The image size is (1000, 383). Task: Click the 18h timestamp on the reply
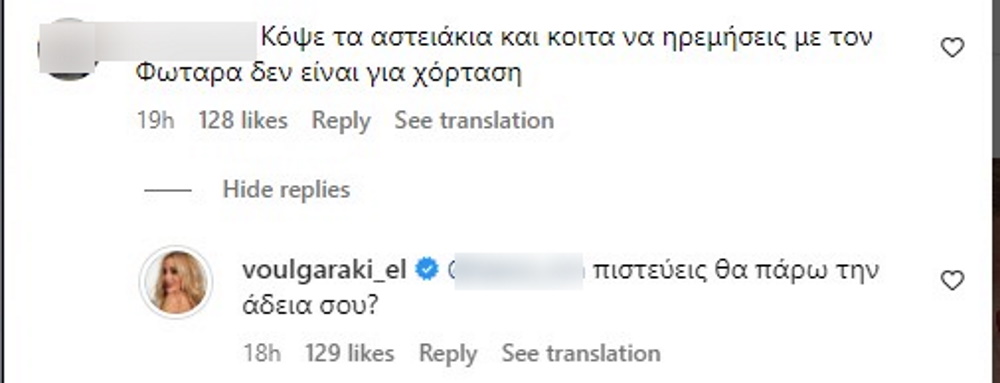pyautogui.click(x=262, y=354)
